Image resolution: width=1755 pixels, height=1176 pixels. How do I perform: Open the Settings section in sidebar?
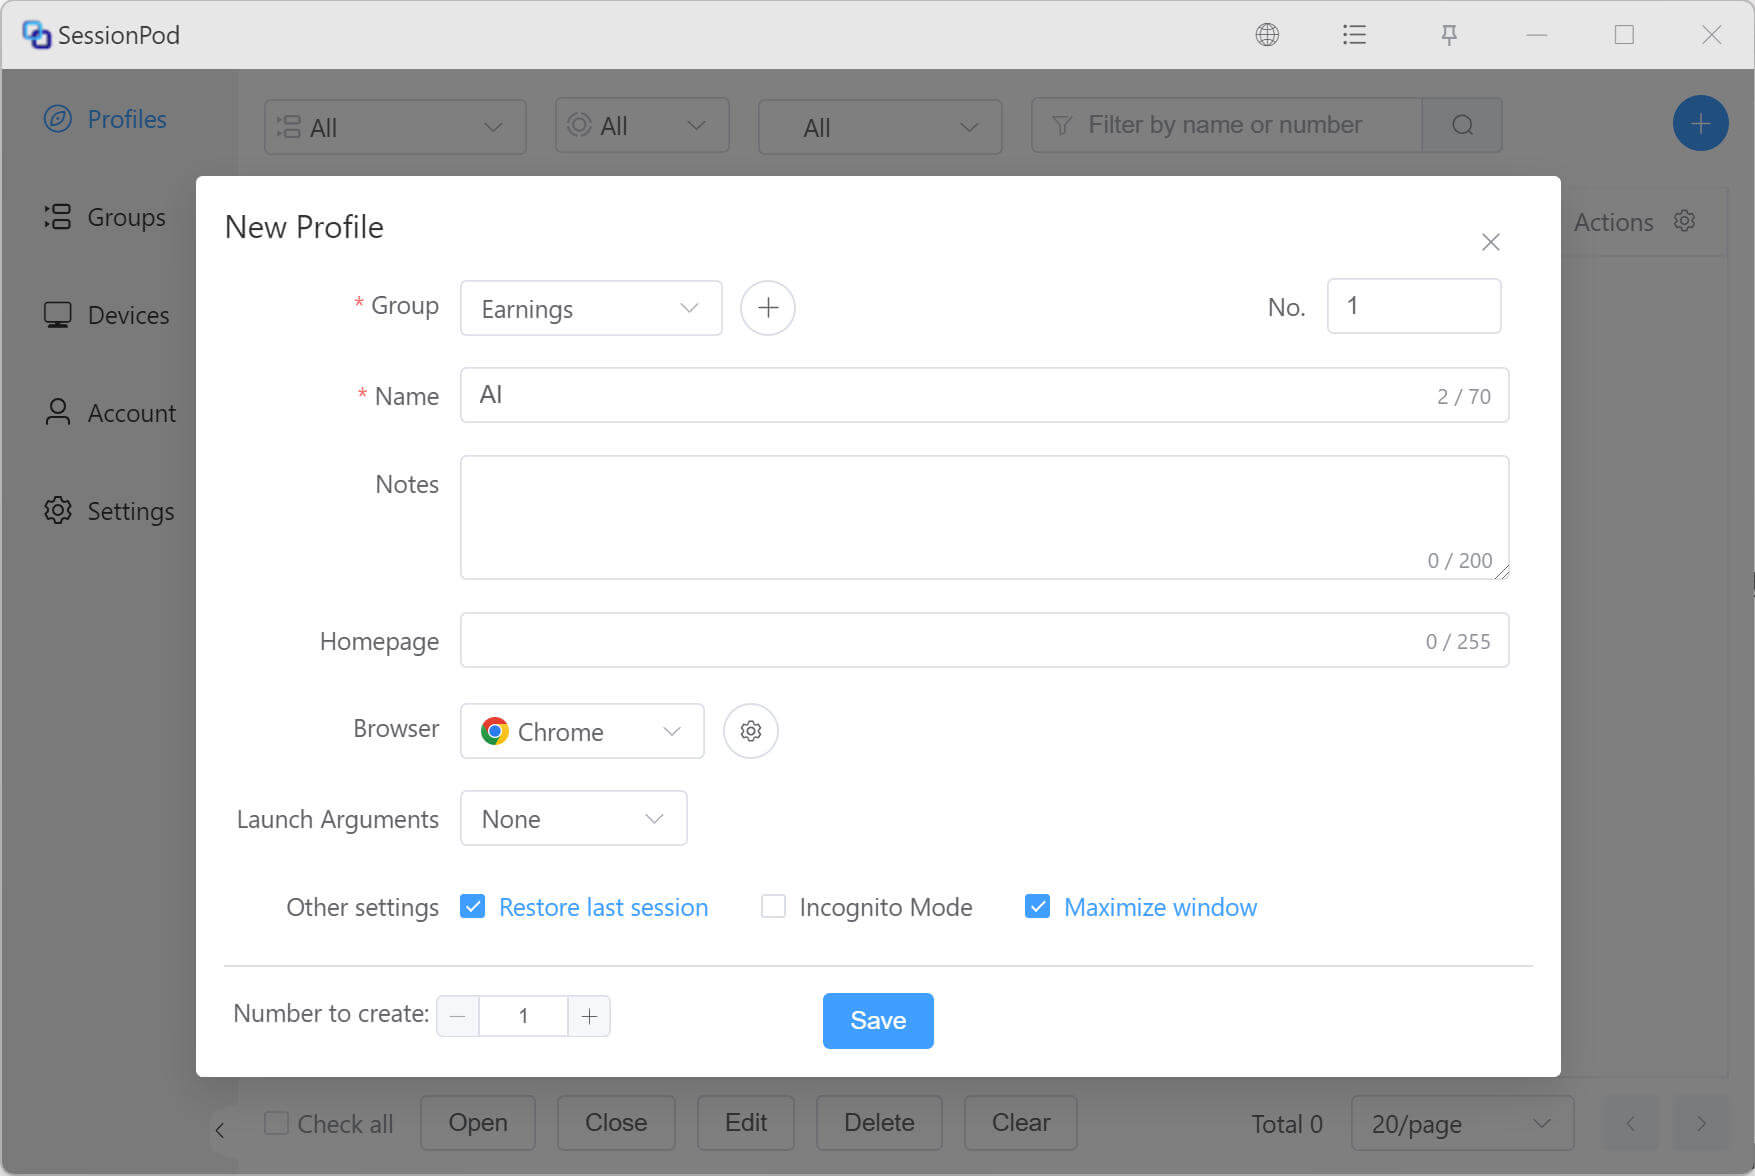pyautogui.click(x=109, y=511)
